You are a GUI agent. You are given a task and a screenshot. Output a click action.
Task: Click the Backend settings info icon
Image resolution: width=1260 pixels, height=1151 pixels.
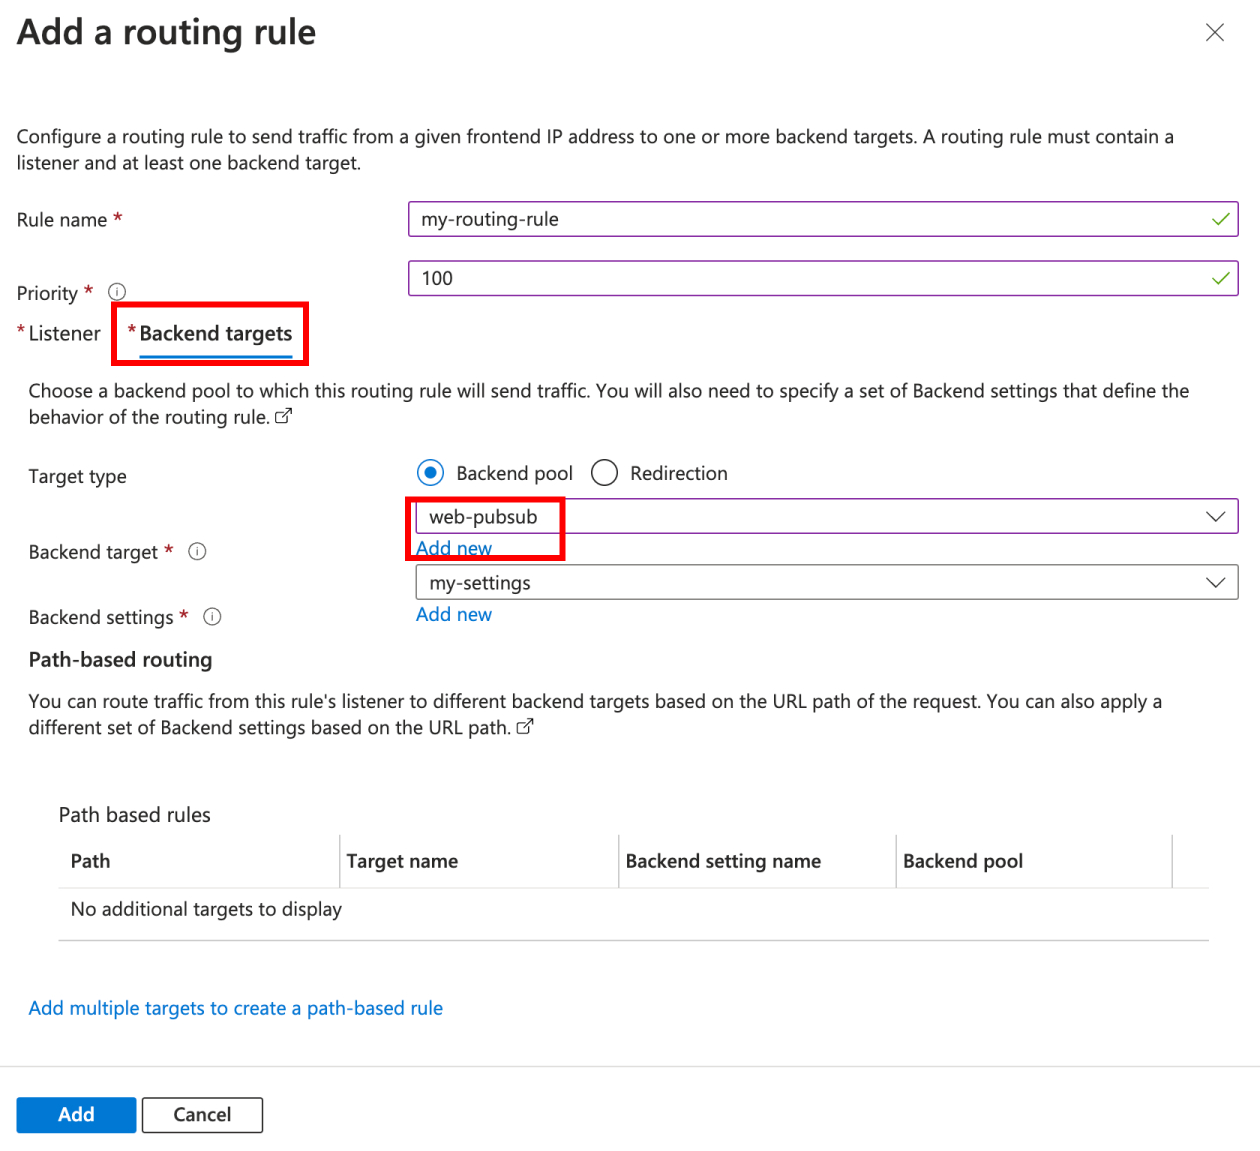point(212,617)
